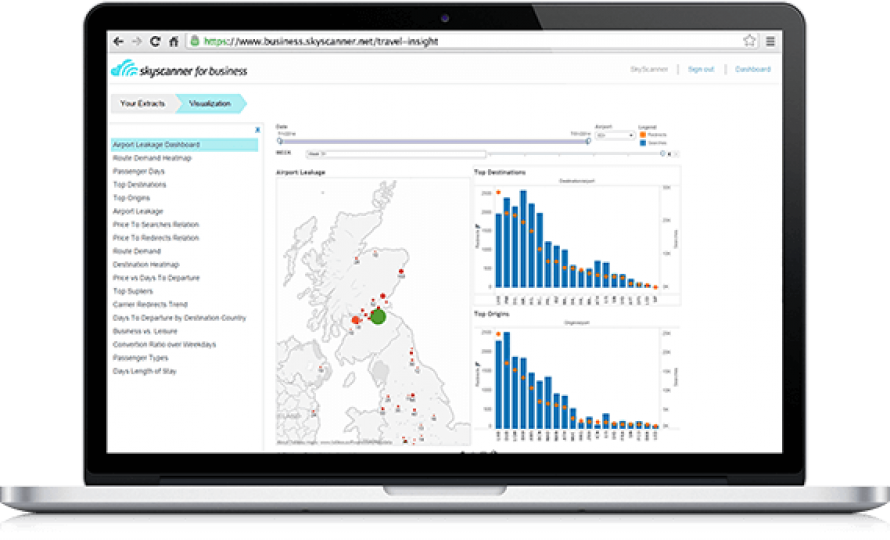Screen dimensions: 890x540
Task: Switch to the Visualization tab
Action: pyautogui.click(x=210, y=103)
